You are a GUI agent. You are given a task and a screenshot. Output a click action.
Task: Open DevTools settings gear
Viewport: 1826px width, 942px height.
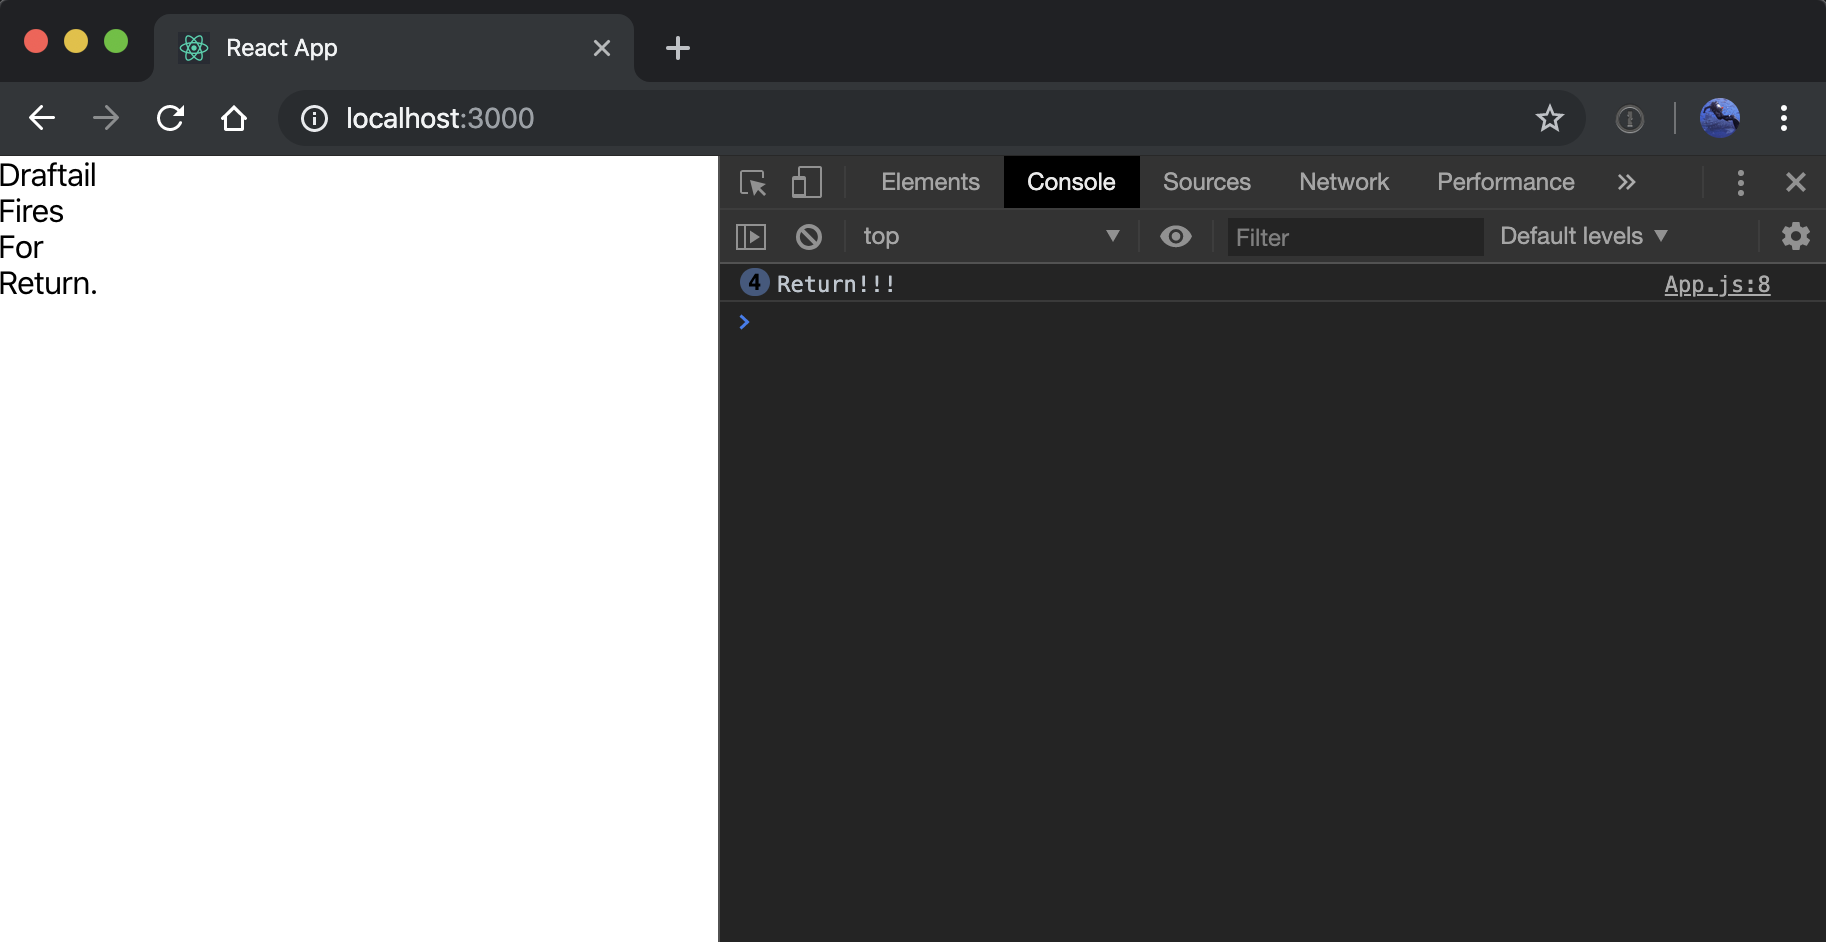pyautogui.click(x=1796, y=236)
